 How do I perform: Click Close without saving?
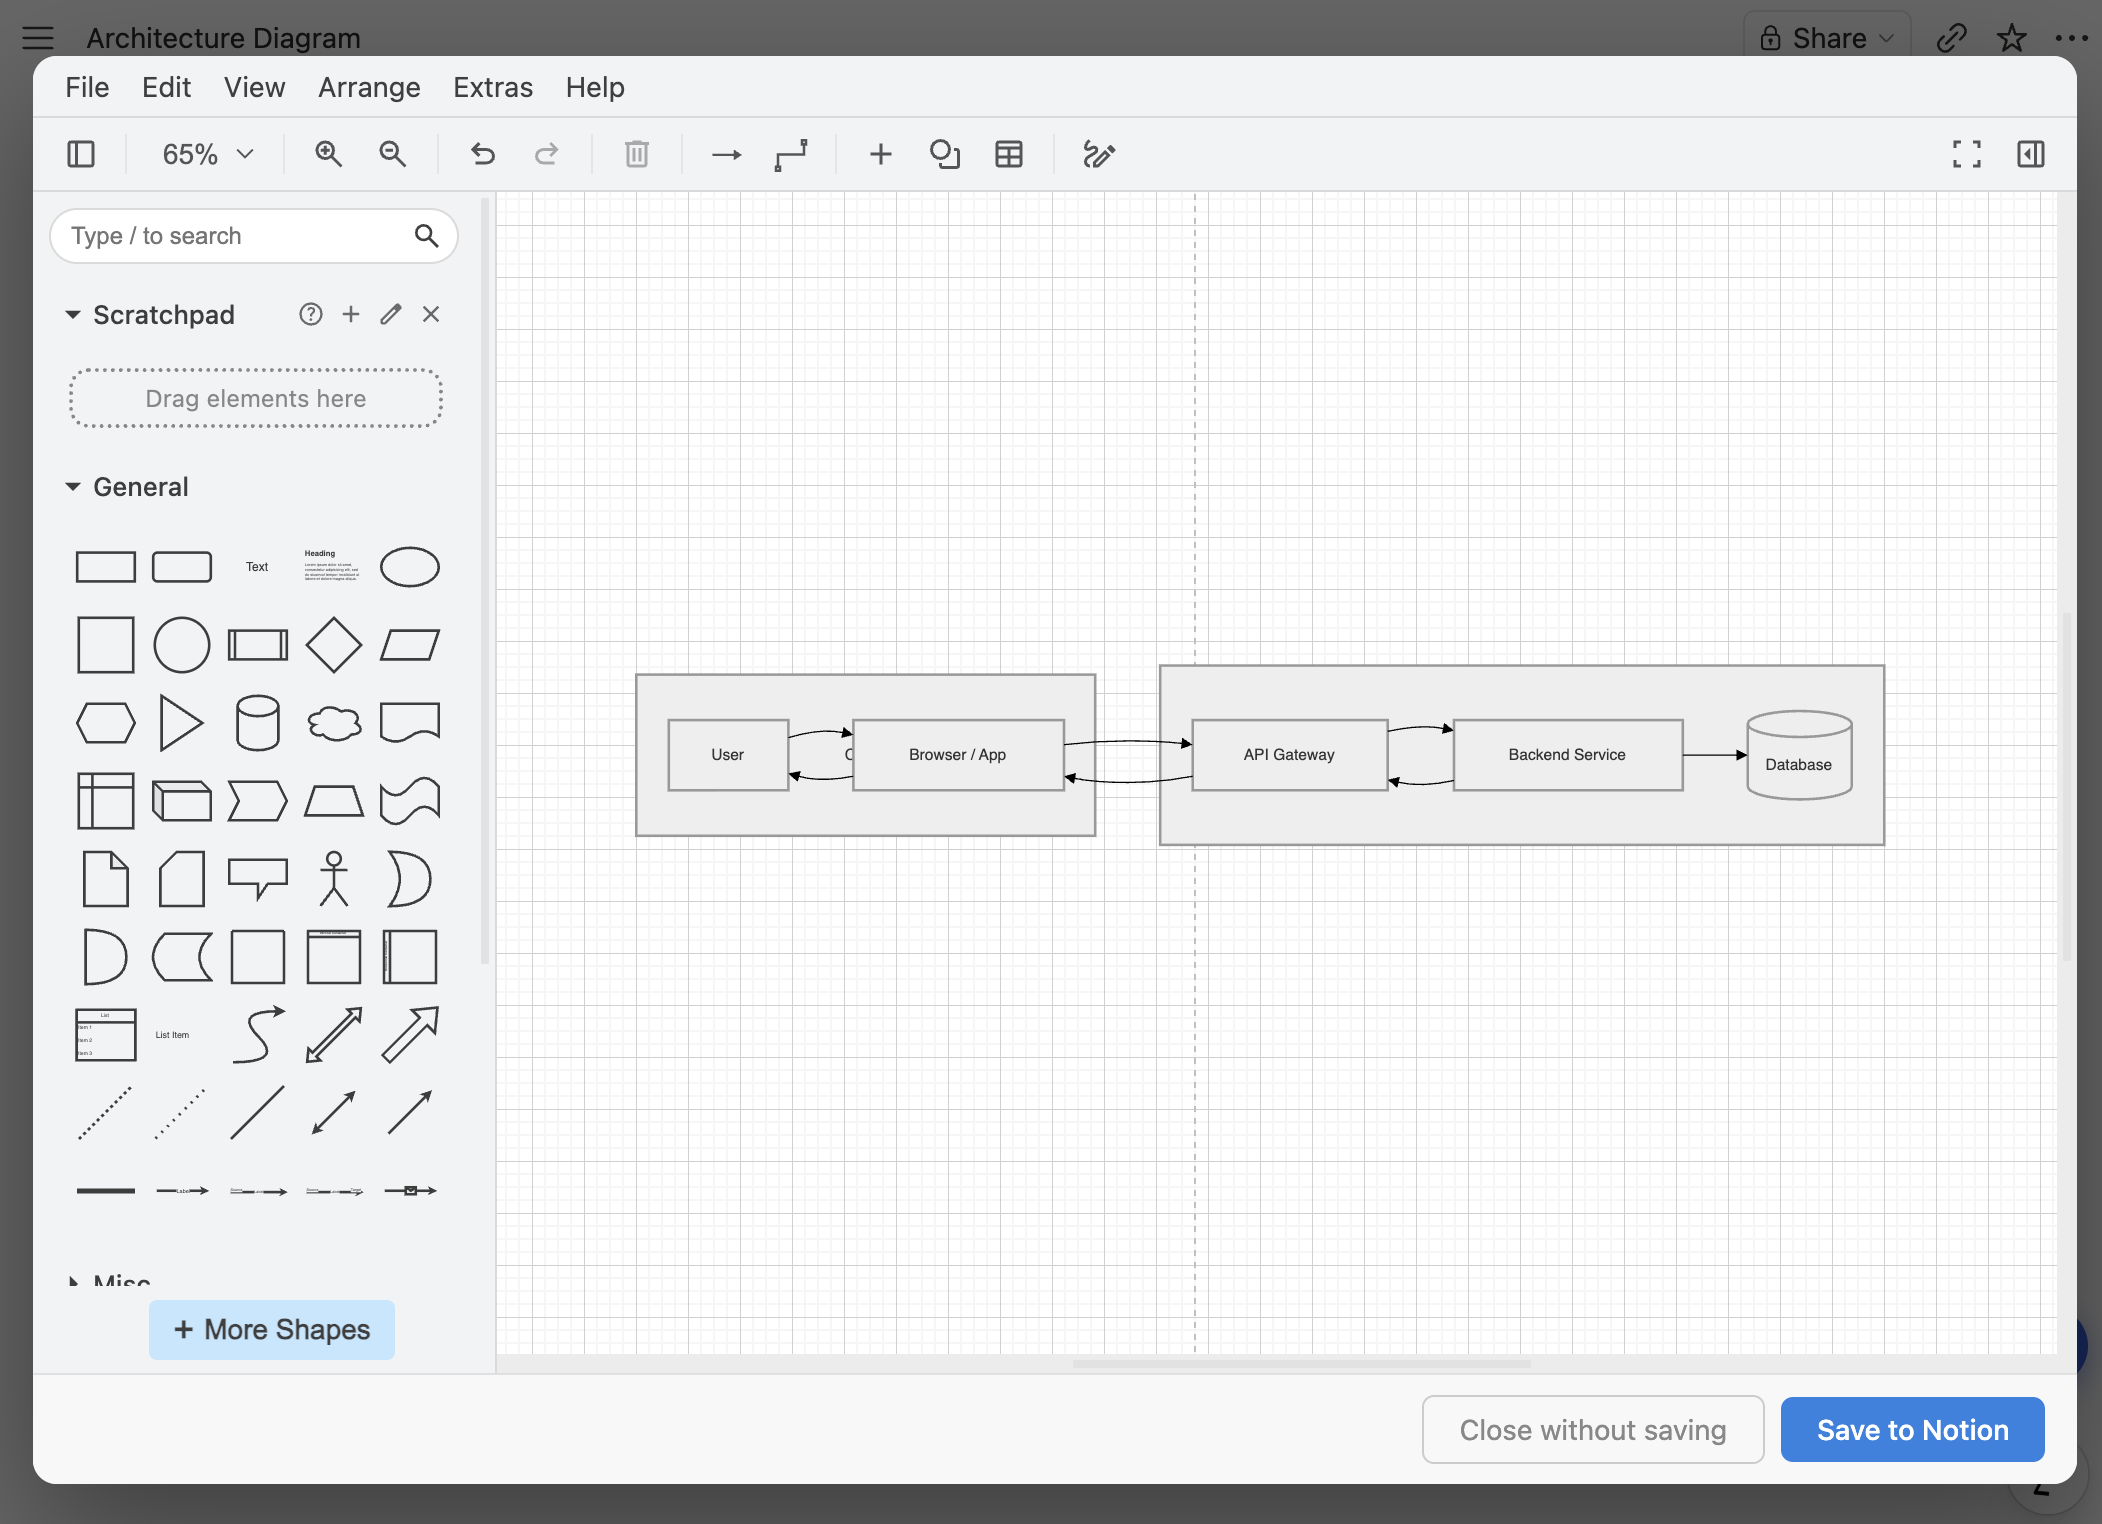click(x=1593, y=1430)
